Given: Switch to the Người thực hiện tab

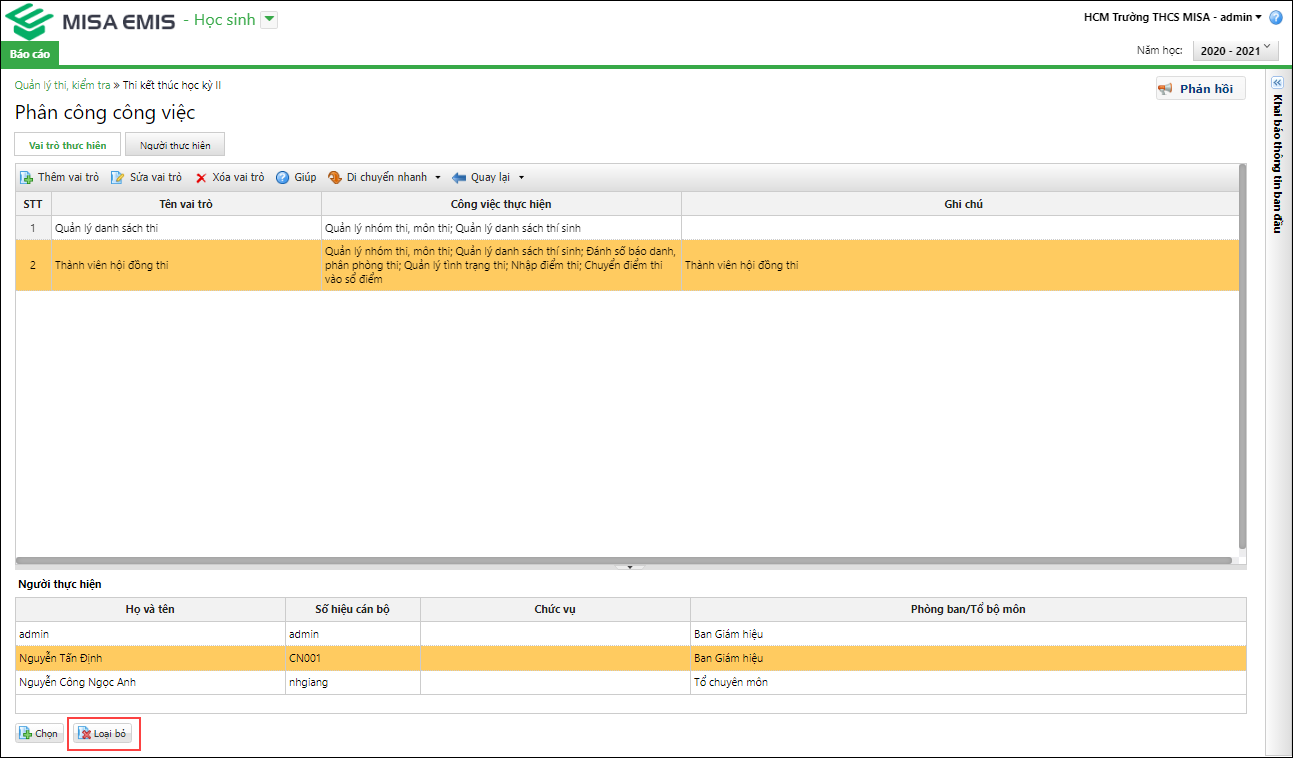Looking at the screenshot, I should (175, 145).
